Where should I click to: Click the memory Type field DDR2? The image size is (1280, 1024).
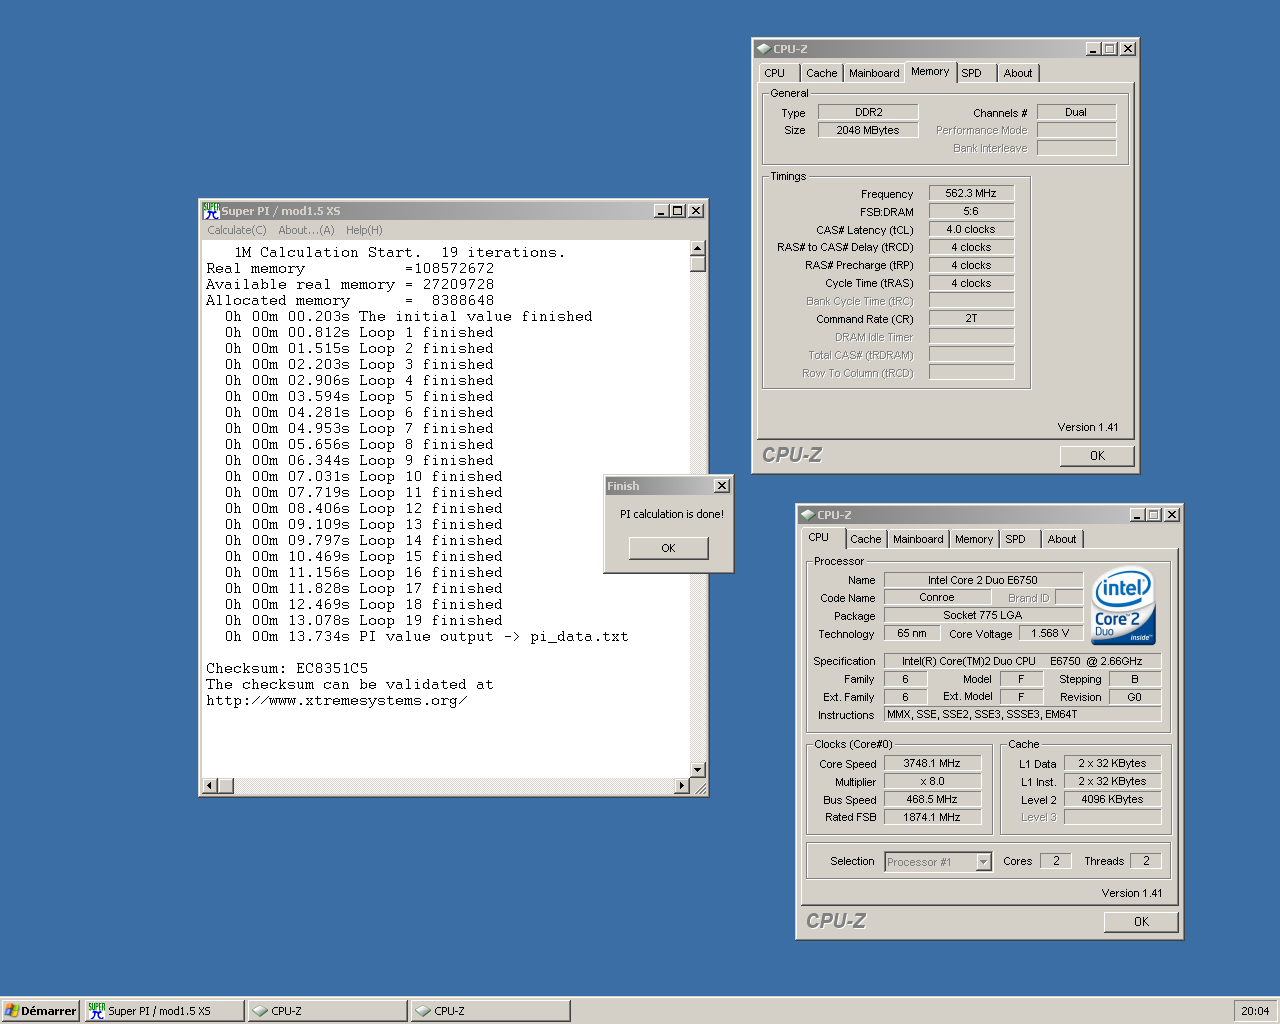pyautogui.click(x=868, y=112)
